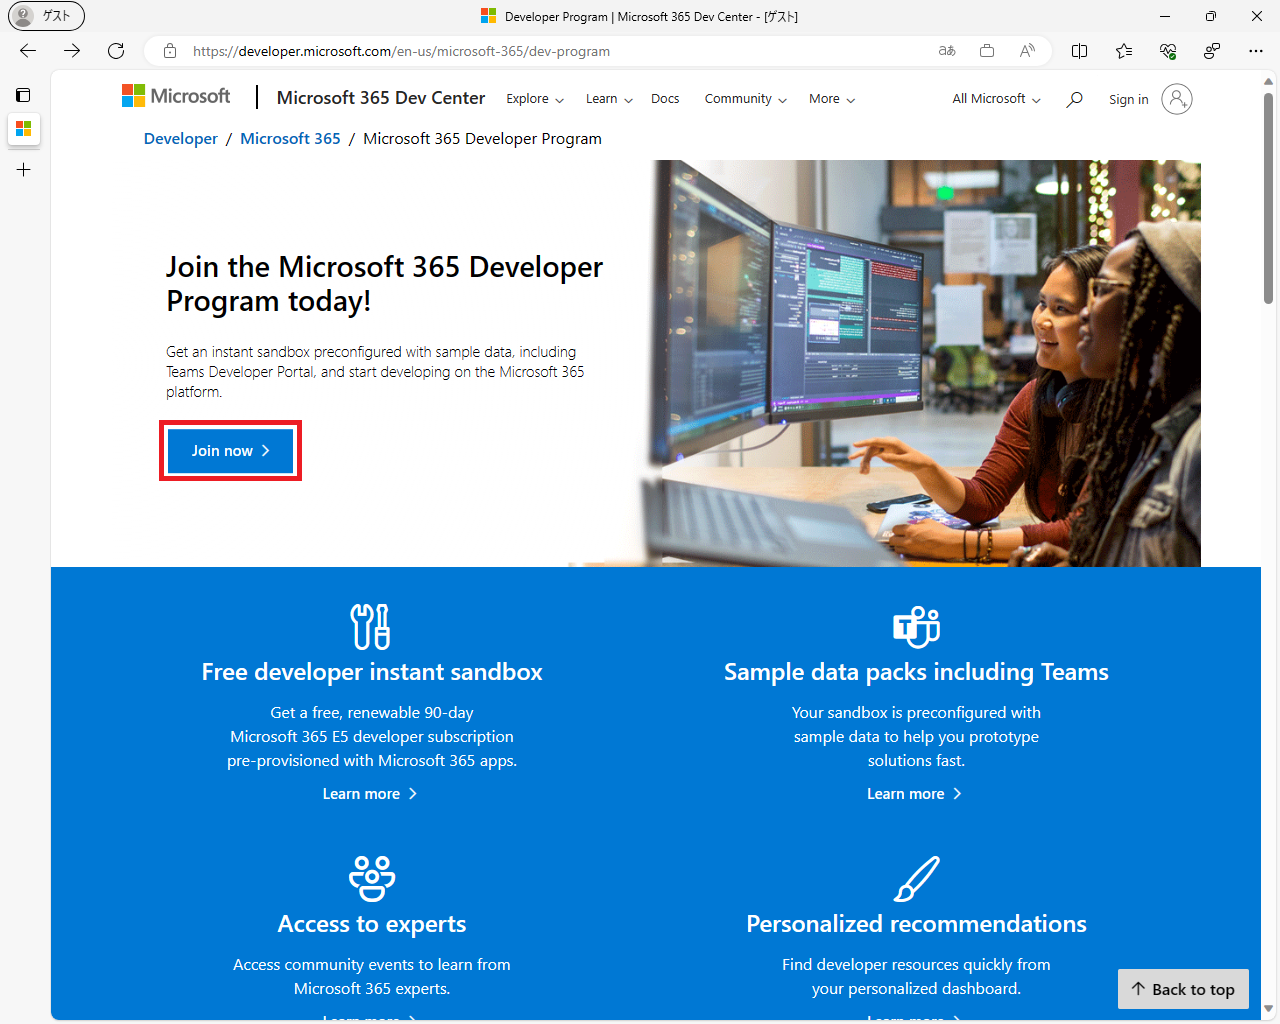The width and height of the screenshot is (1280, 1024).
Task: Click the address bar URL
Action: [401, 51]
